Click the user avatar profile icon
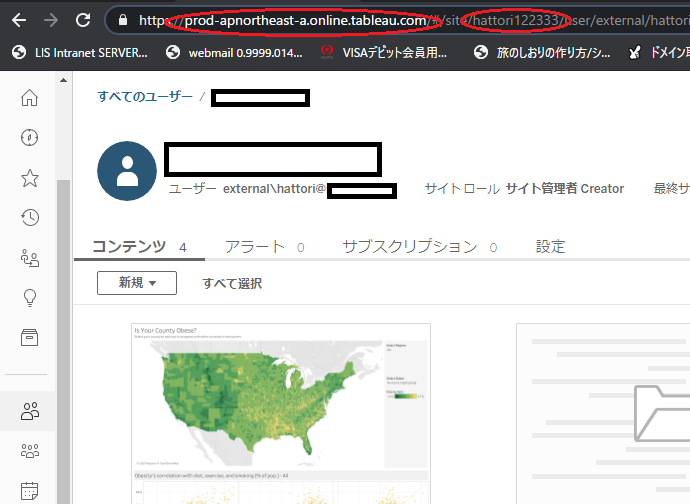Viewport: 690px width, 504px height. pos(127,171)
